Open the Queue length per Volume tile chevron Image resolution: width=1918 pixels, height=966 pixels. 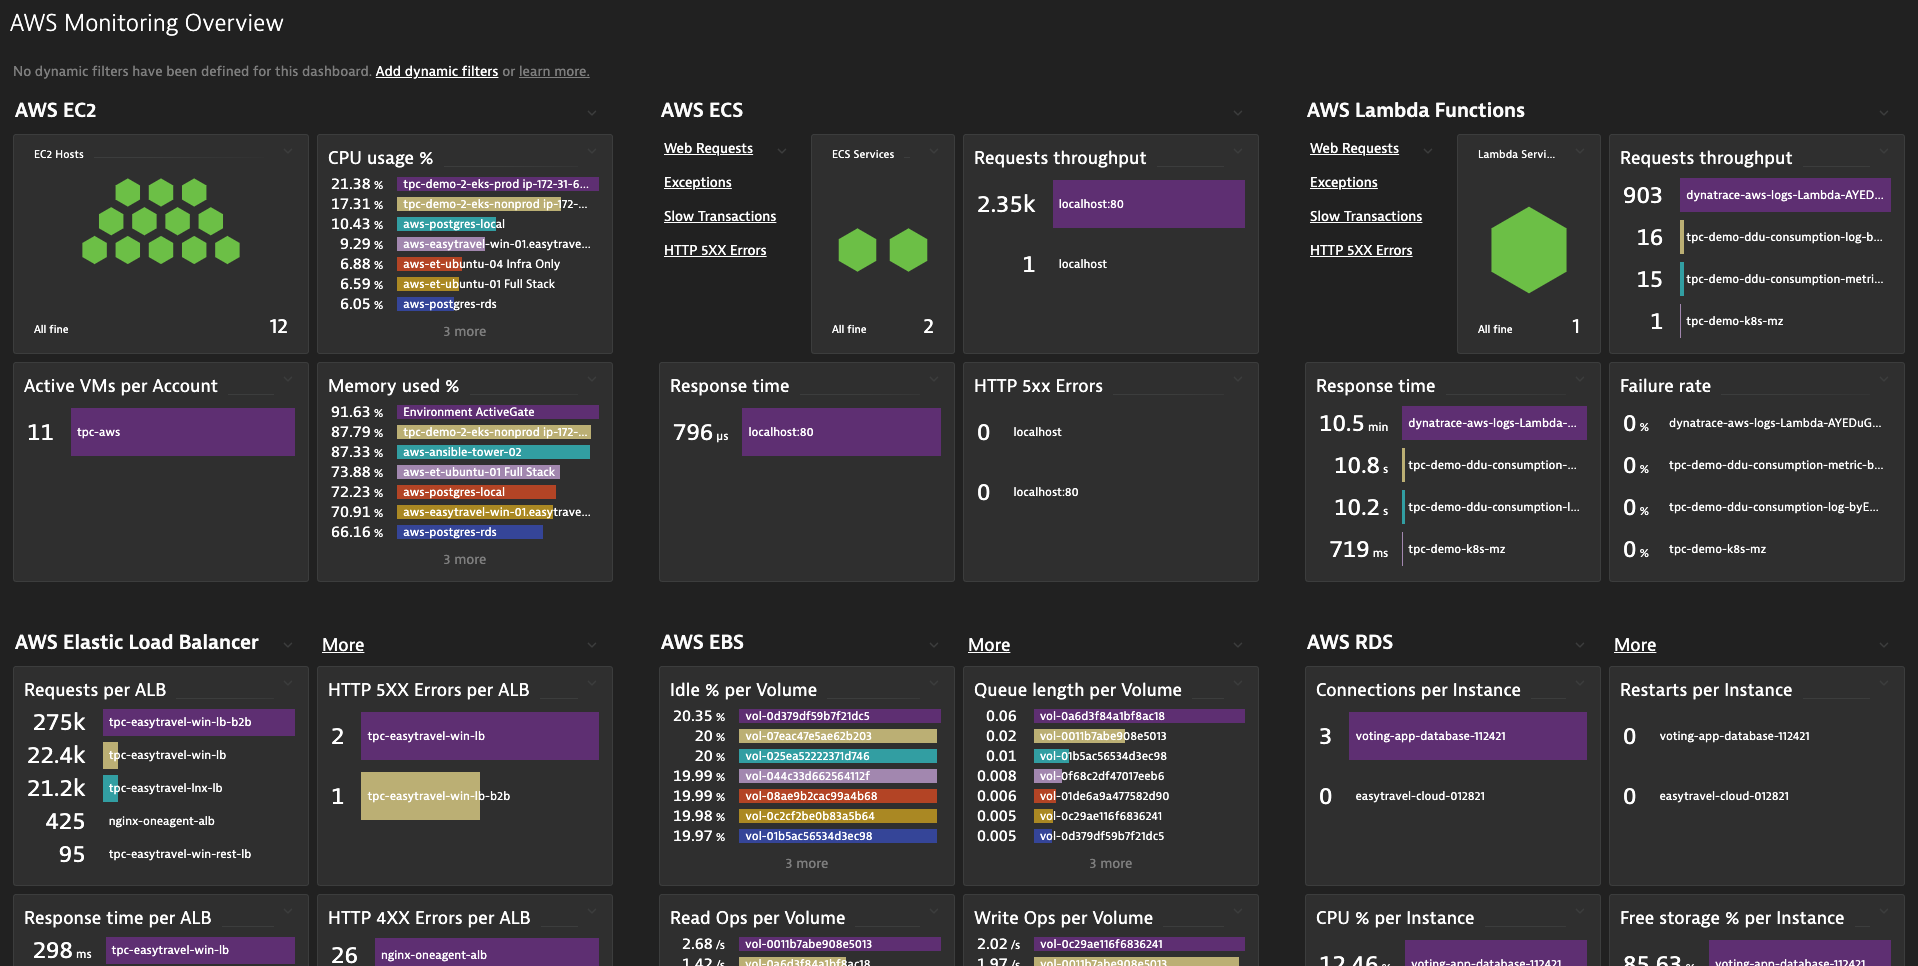[x=1237, y=683]
